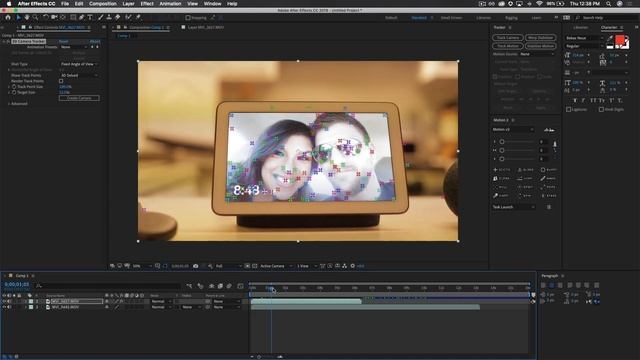Viewport: 640px width, 360px height.
Task: Open the Effect menu
Action: 147,4
